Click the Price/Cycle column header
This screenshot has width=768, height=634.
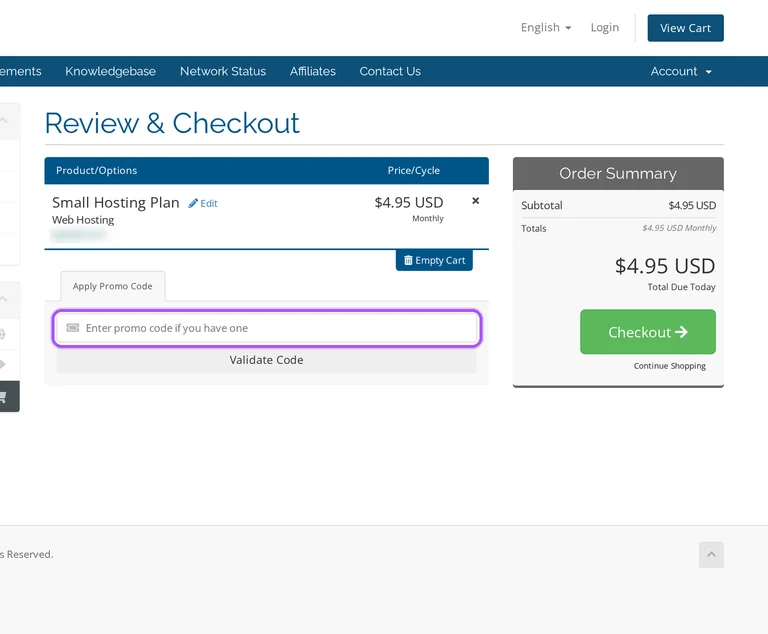click(x=413, y=171)
